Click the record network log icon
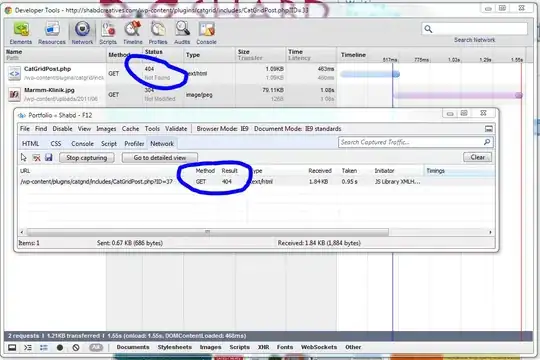Viewport: 540px width, 360px height. click(x=60, y=348)
